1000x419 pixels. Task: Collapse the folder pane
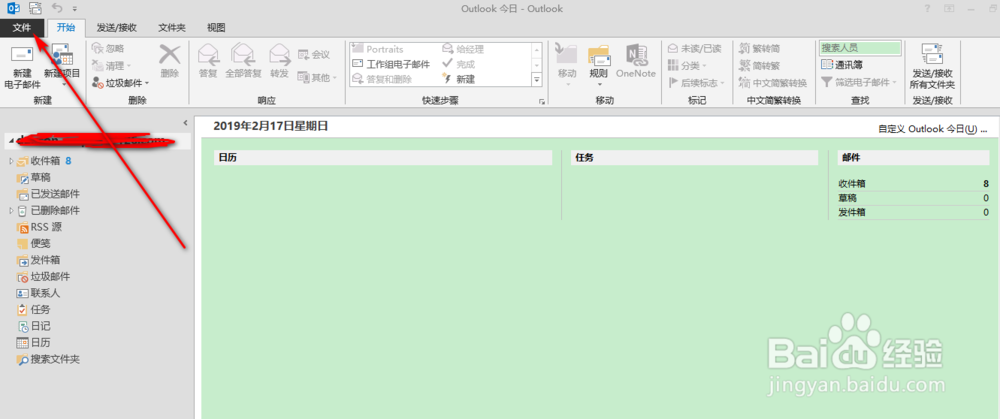point(185,122)
